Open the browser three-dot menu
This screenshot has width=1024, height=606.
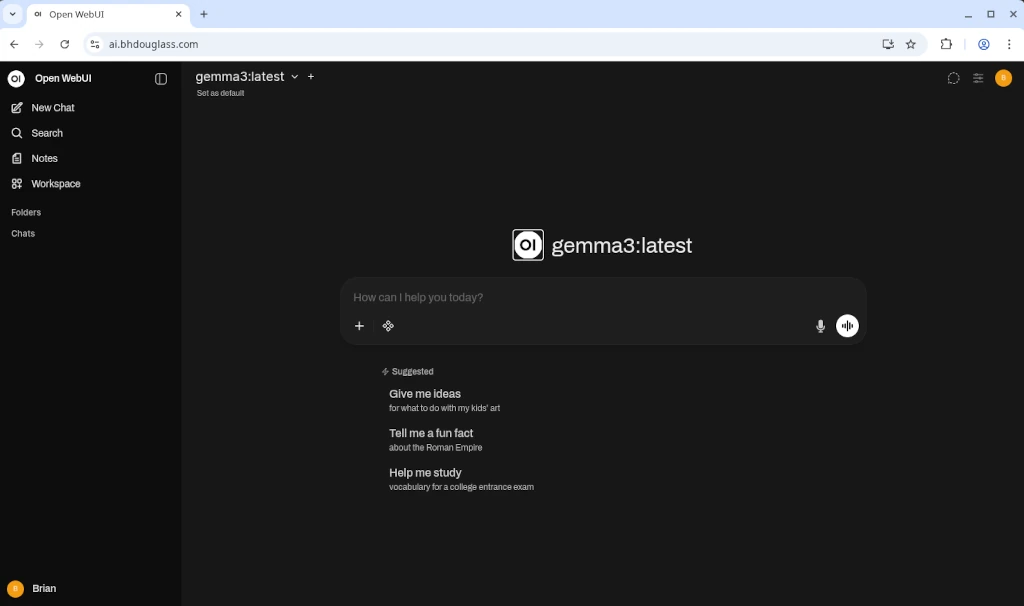(1009, 44)
